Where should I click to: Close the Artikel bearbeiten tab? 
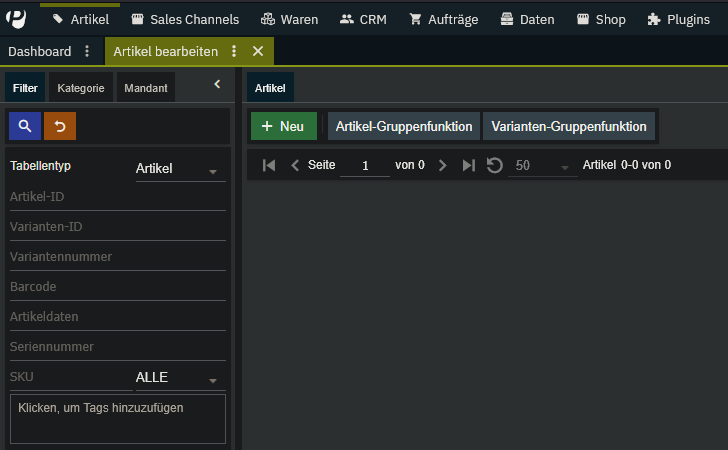tap(258, 52)
